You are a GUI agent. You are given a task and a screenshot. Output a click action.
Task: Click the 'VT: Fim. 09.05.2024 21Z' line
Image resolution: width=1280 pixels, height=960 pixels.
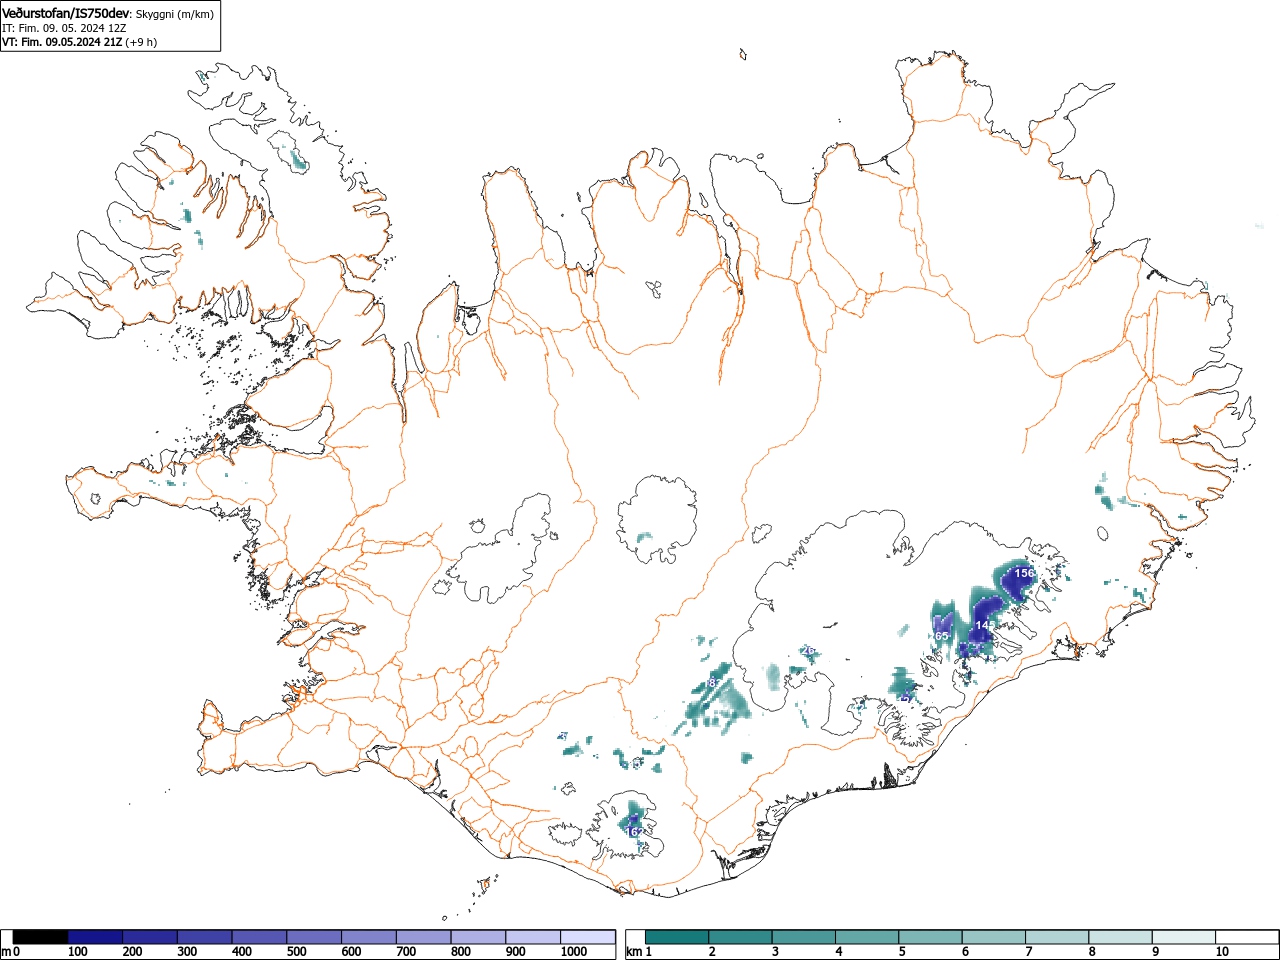pyautogui.click(x=61, y=42)
